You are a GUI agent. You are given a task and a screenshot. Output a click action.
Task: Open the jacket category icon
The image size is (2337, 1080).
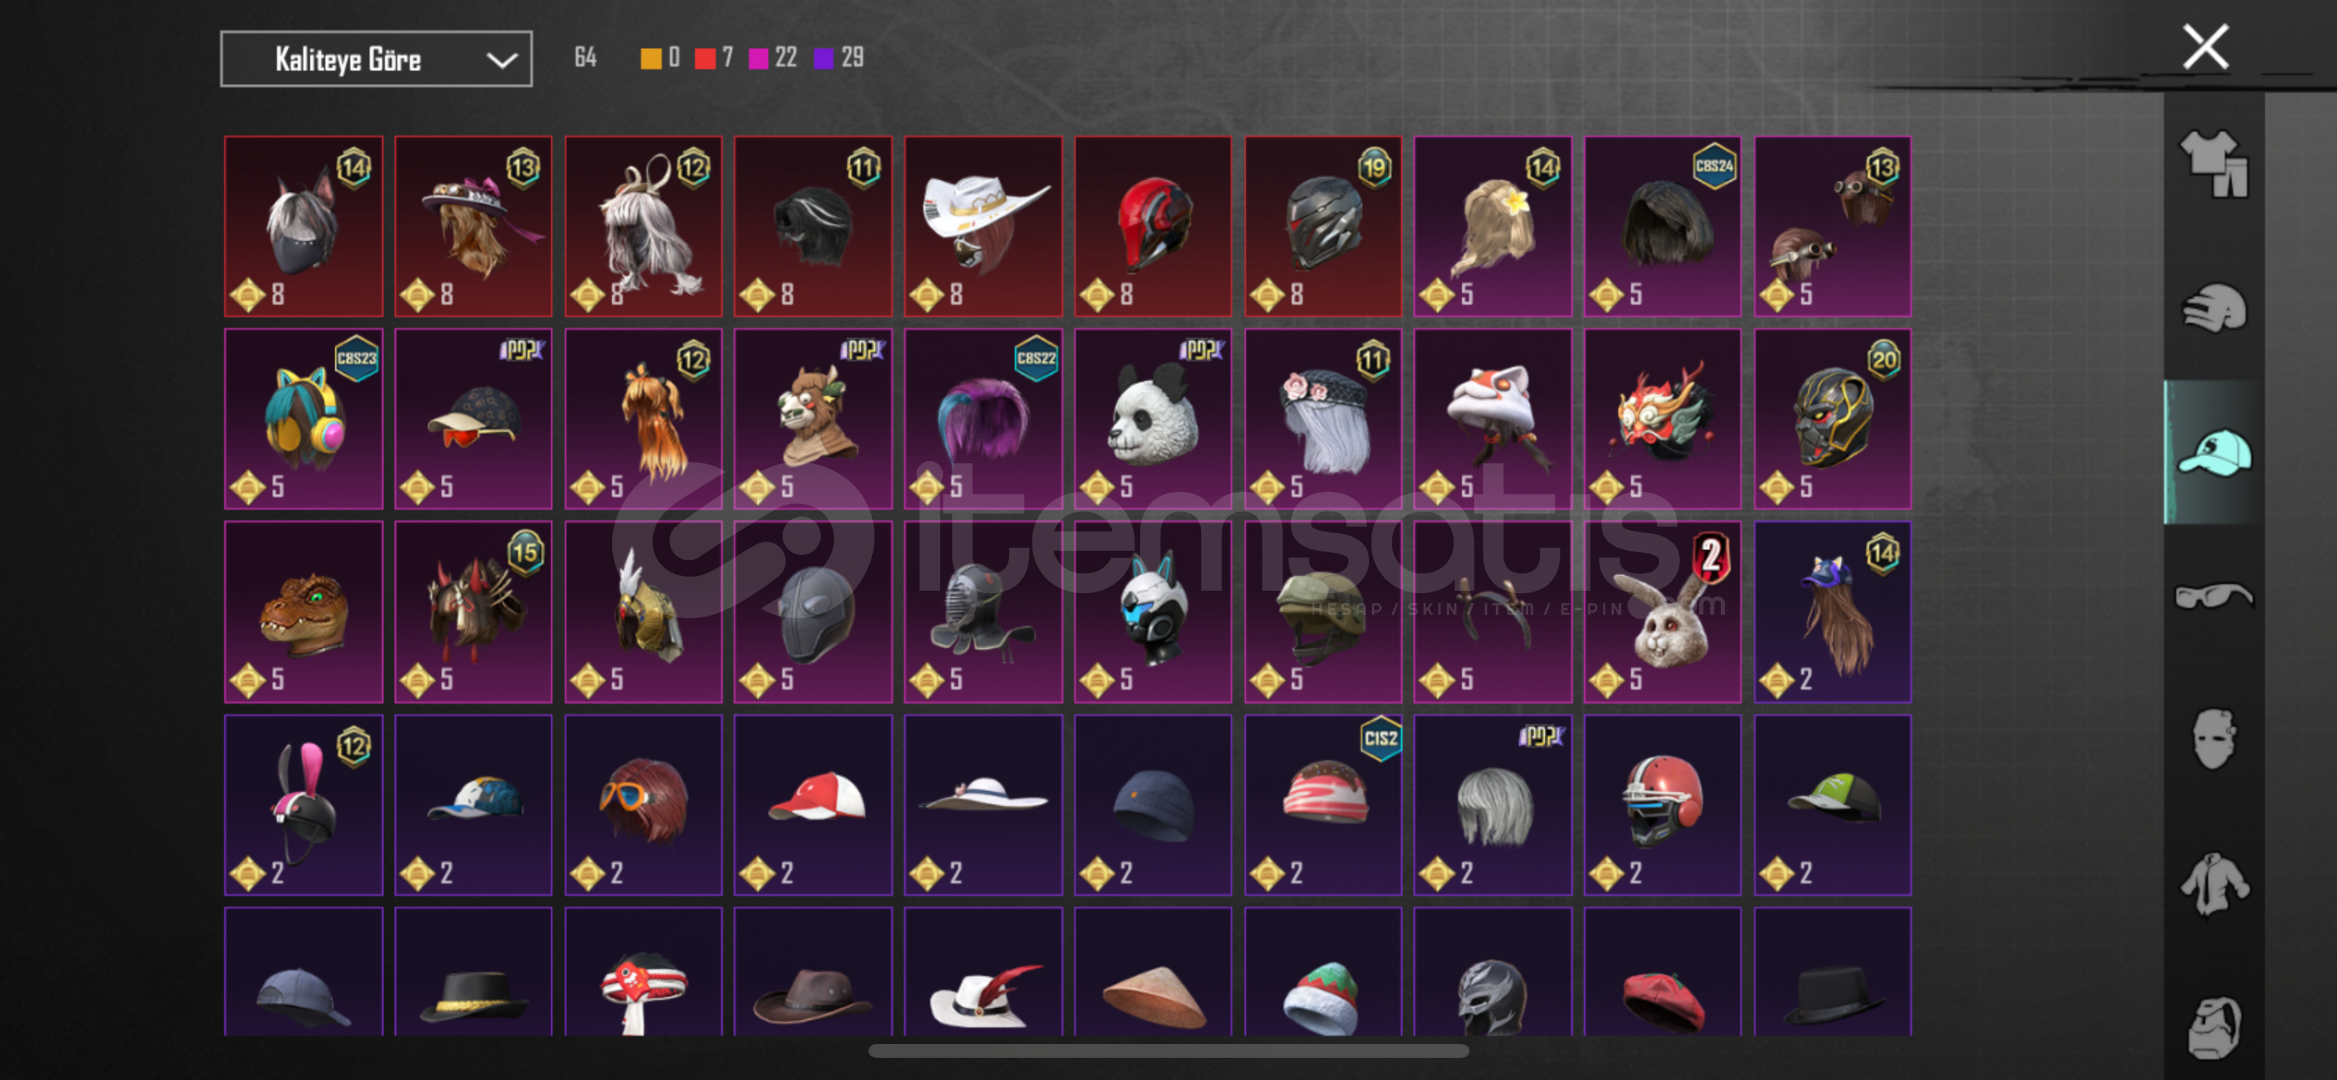tap(2214, 884)
